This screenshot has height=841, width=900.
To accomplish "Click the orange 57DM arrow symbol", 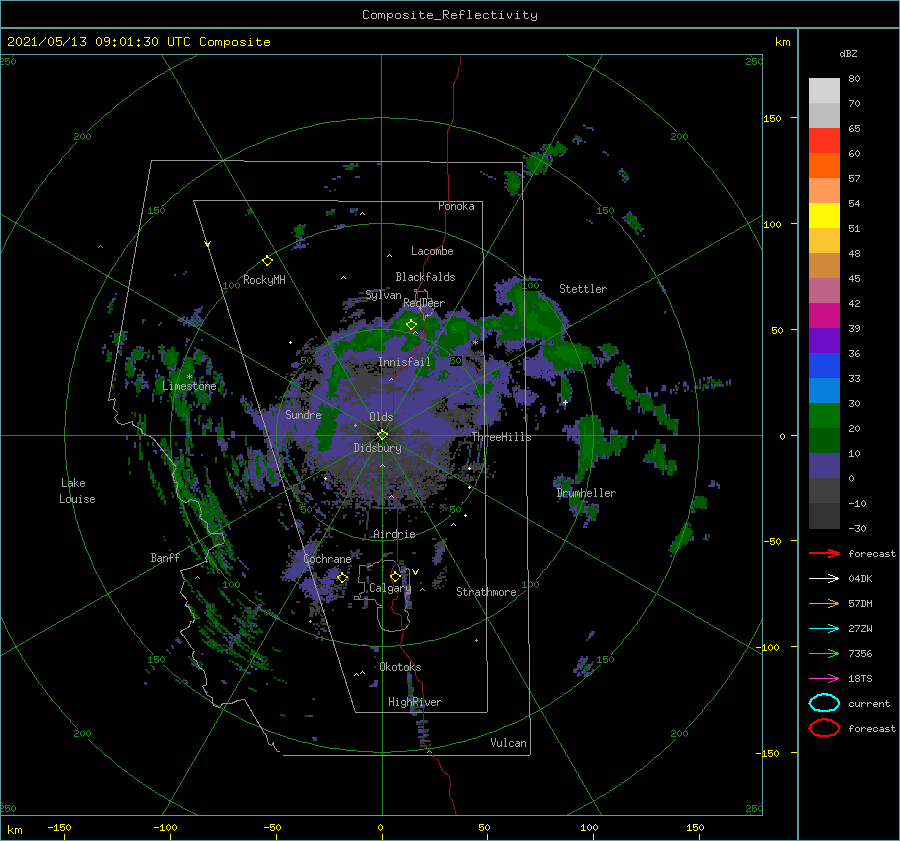I will coord(824,603).
